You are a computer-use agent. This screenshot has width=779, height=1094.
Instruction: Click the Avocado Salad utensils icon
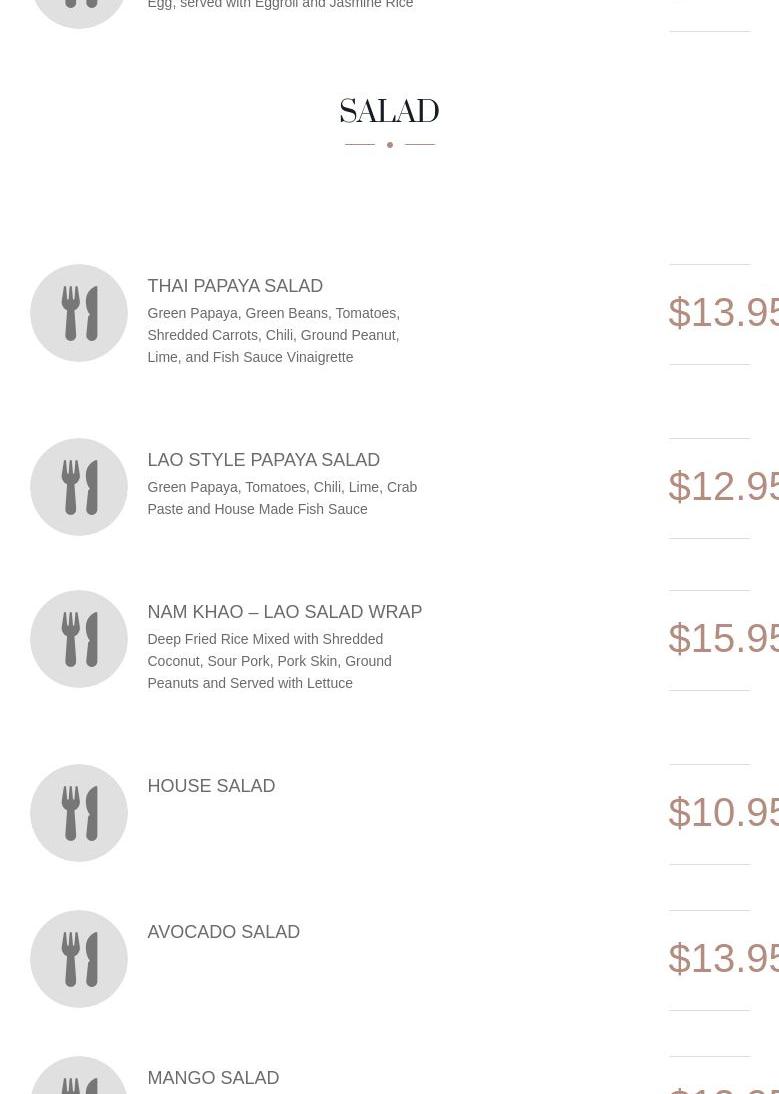click(x=79, y=959)
